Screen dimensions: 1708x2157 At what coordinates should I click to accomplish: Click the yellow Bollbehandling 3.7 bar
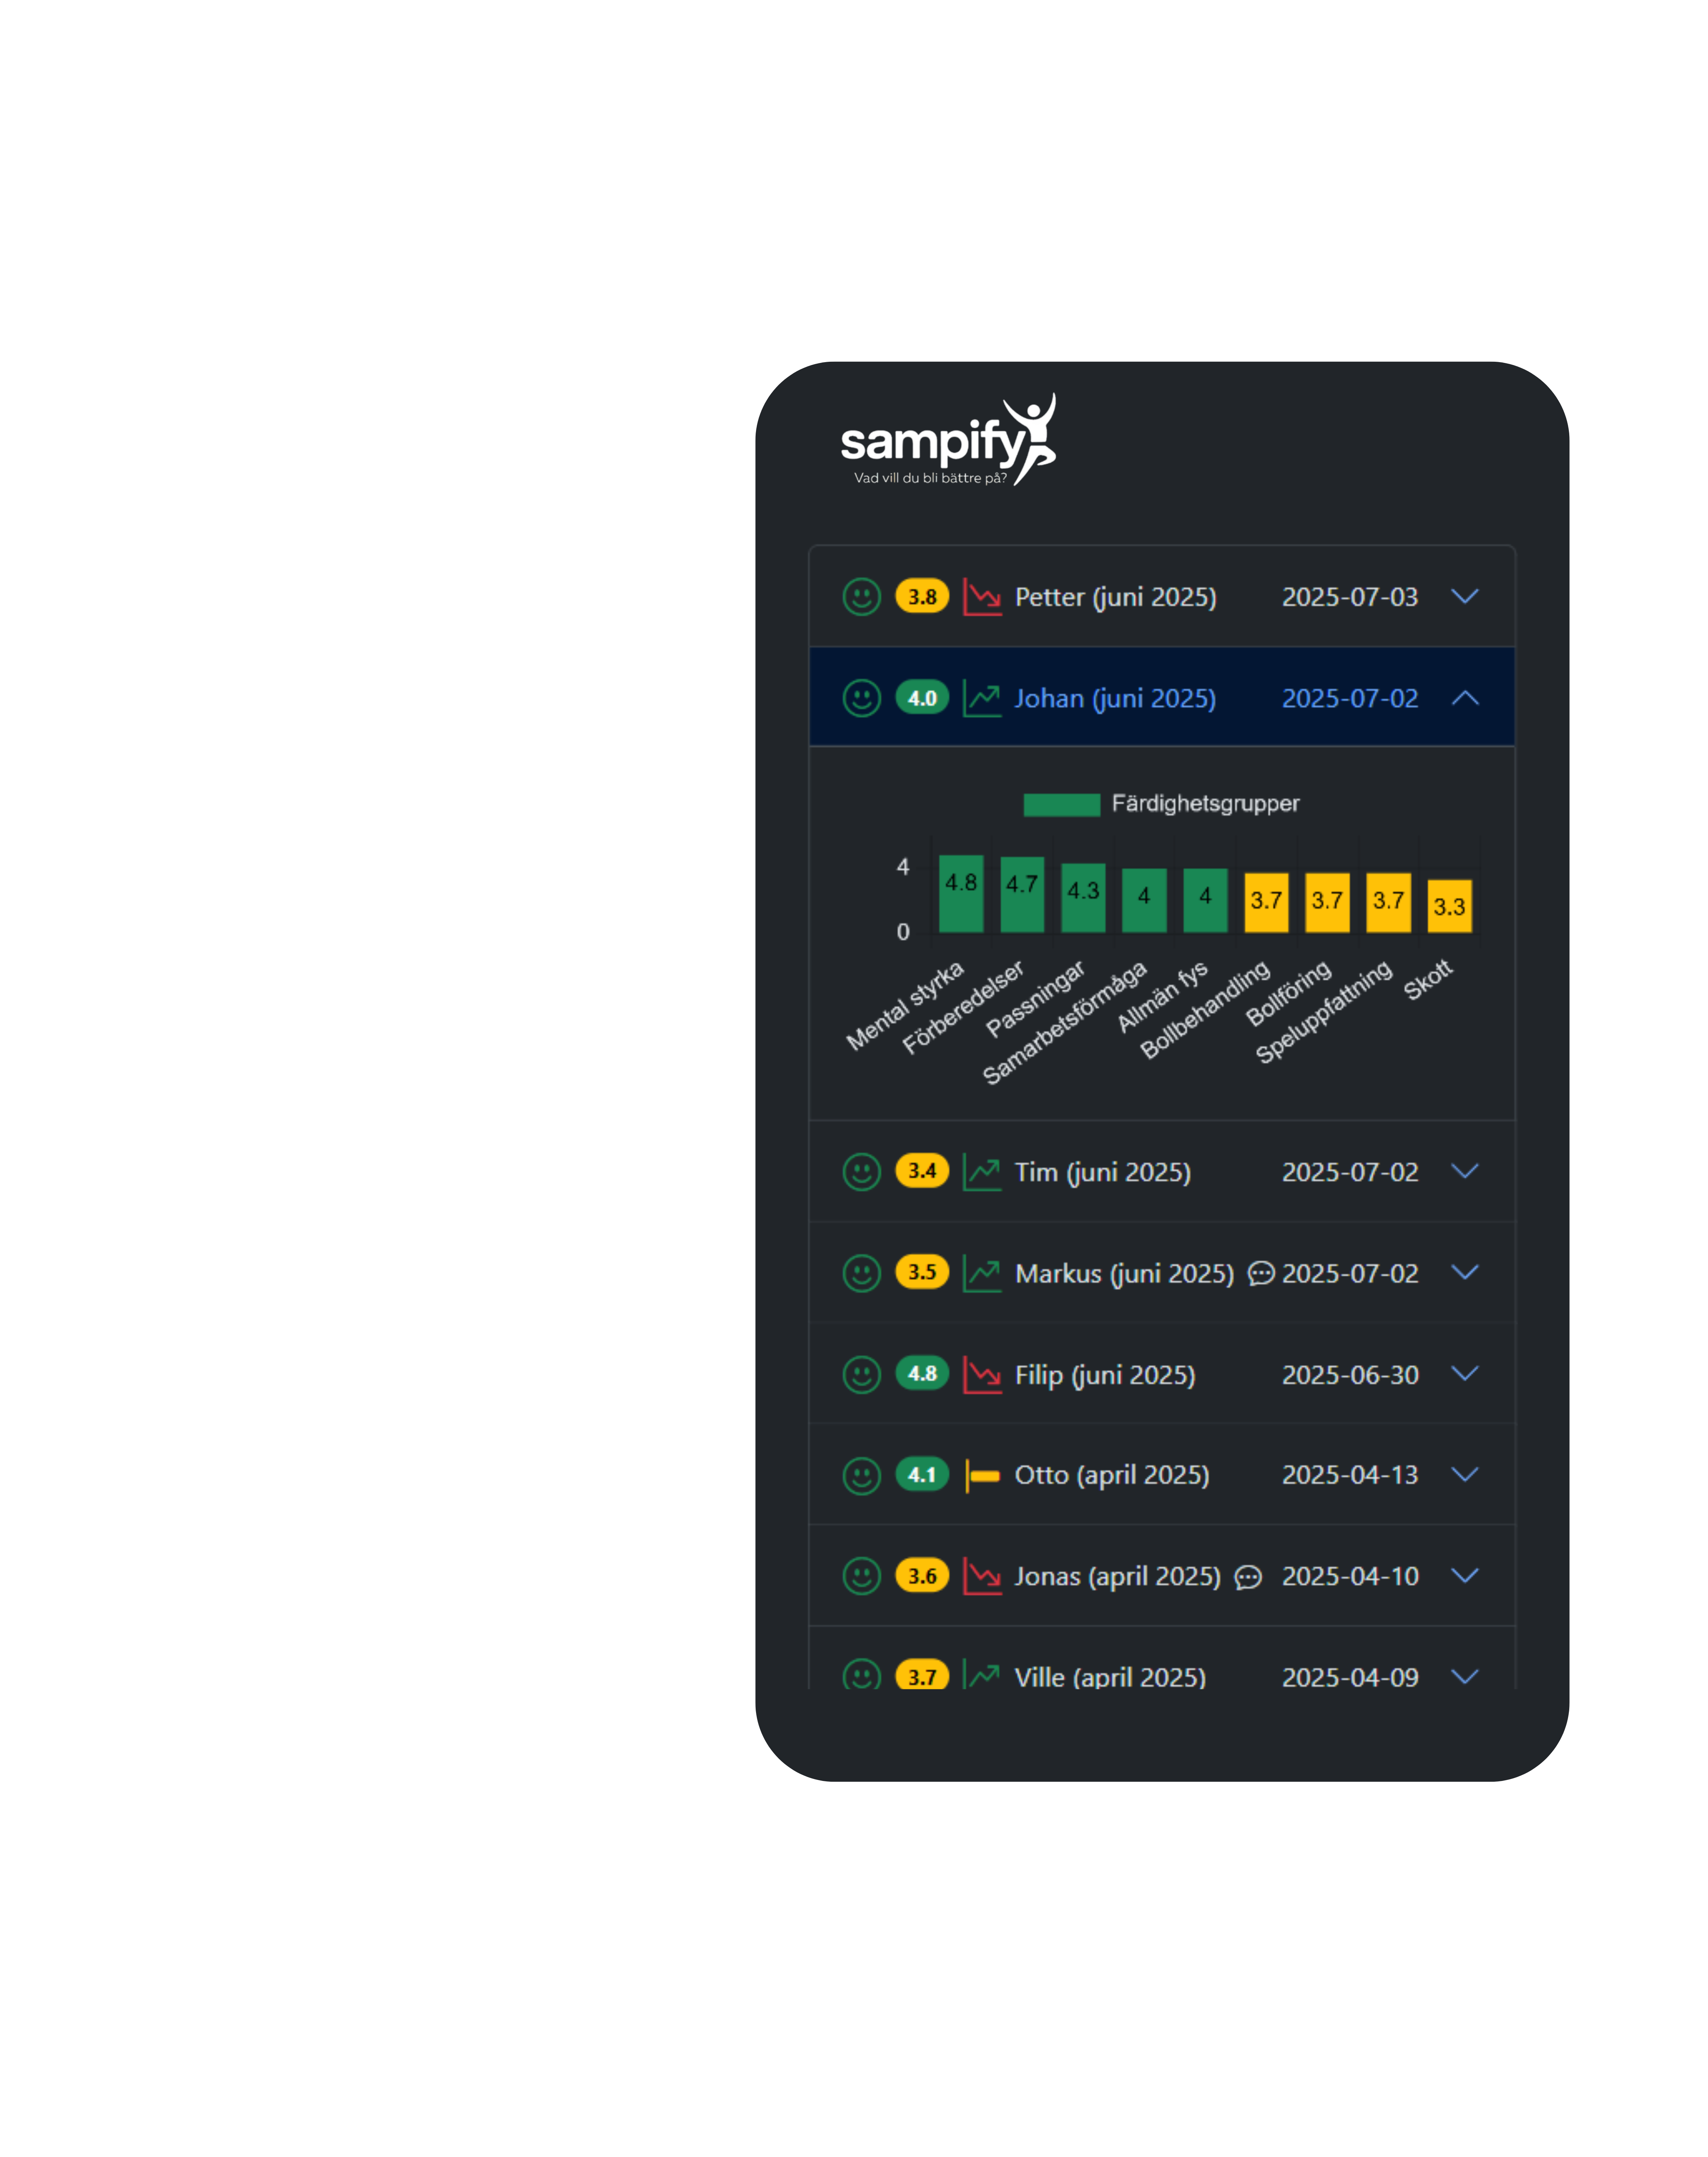(1266, 902)
